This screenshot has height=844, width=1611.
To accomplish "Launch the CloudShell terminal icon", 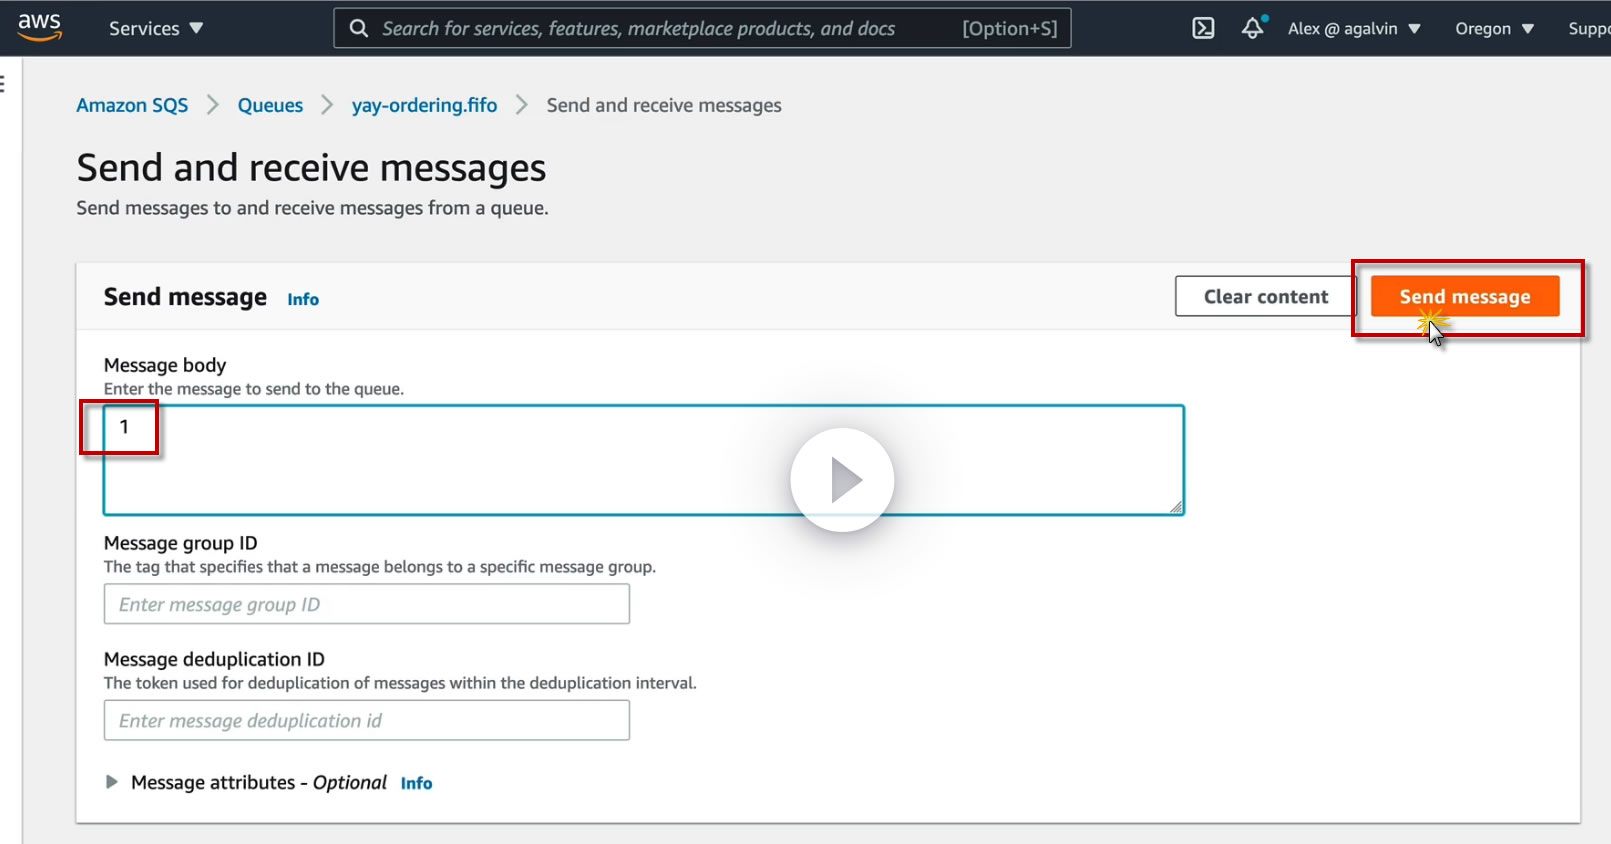I will coord(1203,28).
